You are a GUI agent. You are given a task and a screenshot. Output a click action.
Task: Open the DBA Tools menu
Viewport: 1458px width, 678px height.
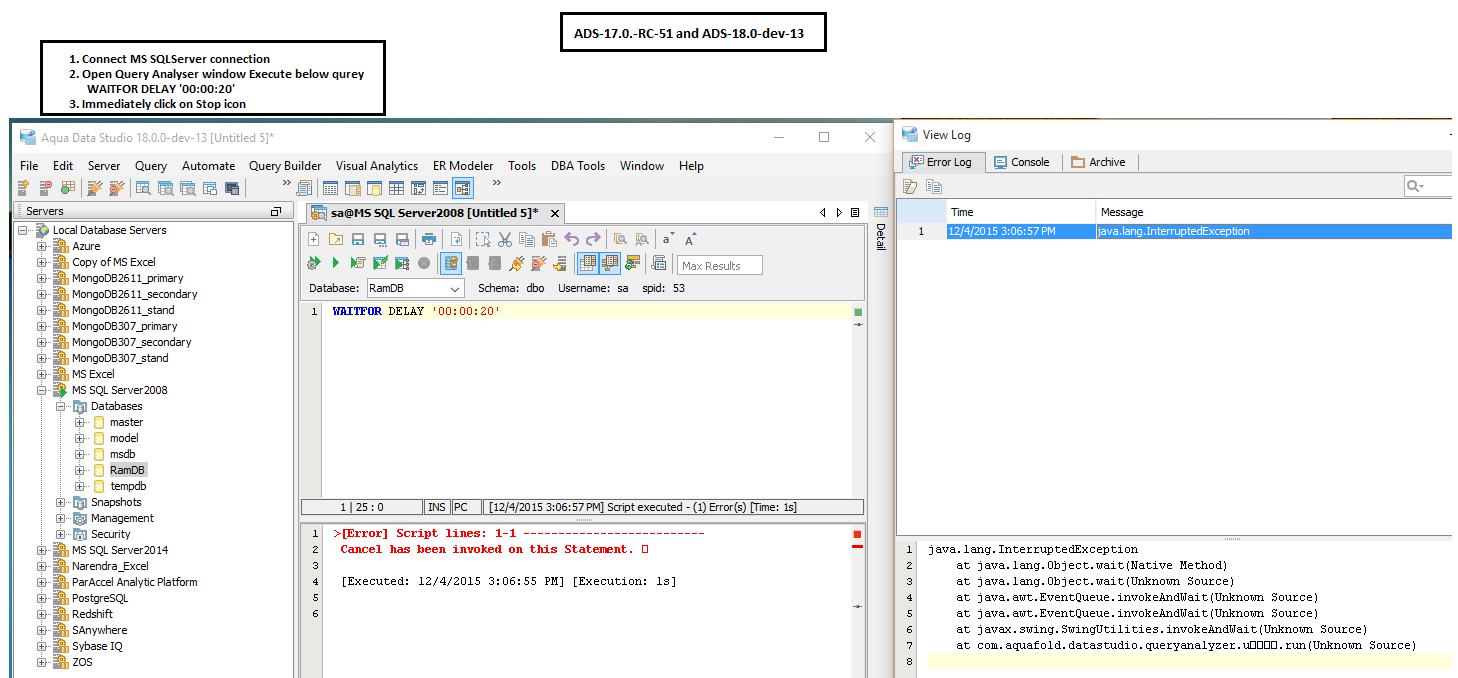578,166
